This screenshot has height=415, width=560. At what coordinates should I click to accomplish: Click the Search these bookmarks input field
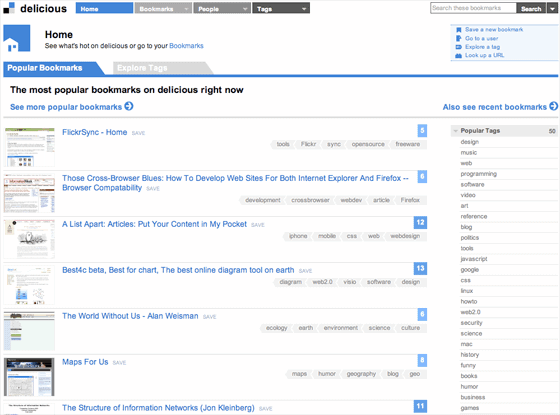[x=473, y=8]
